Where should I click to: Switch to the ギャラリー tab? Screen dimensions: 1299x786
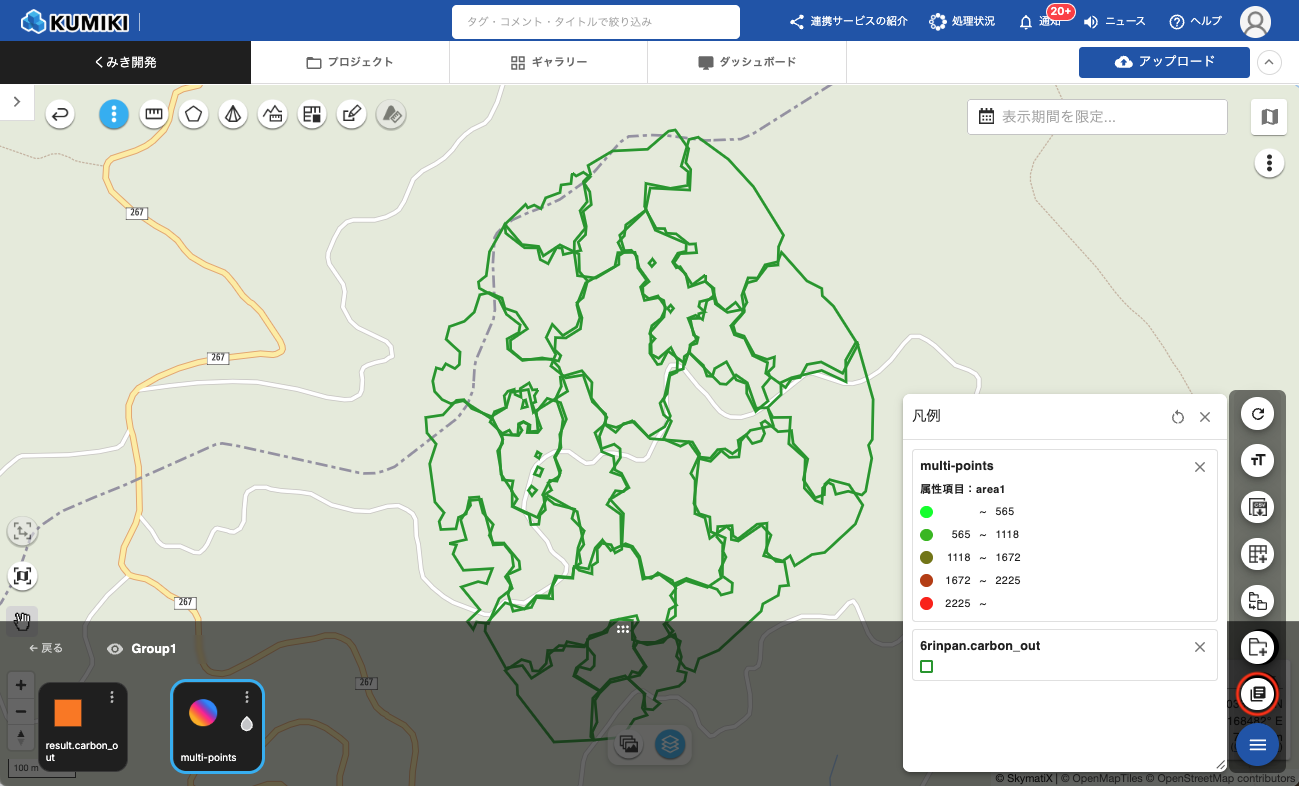pyautogui.click(x=548, y=62)
